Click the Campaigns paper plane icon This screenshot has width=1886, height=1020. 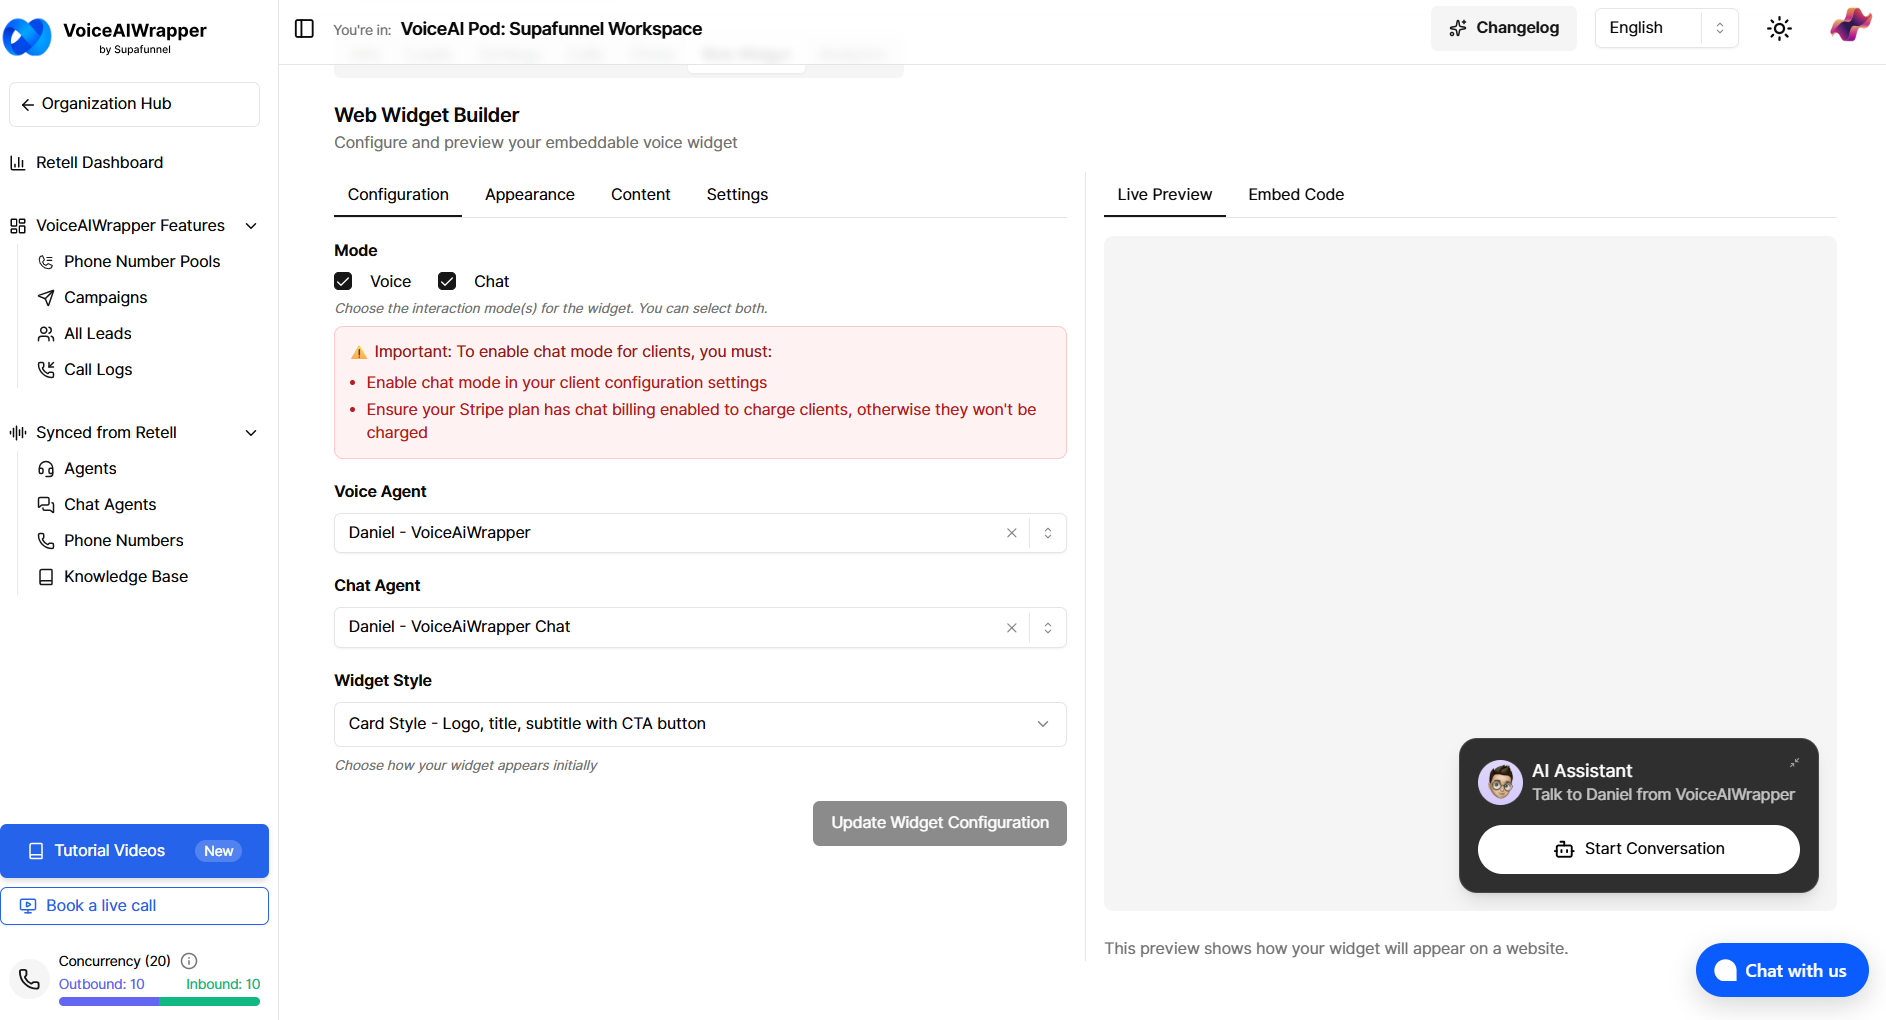click(46, 298)
